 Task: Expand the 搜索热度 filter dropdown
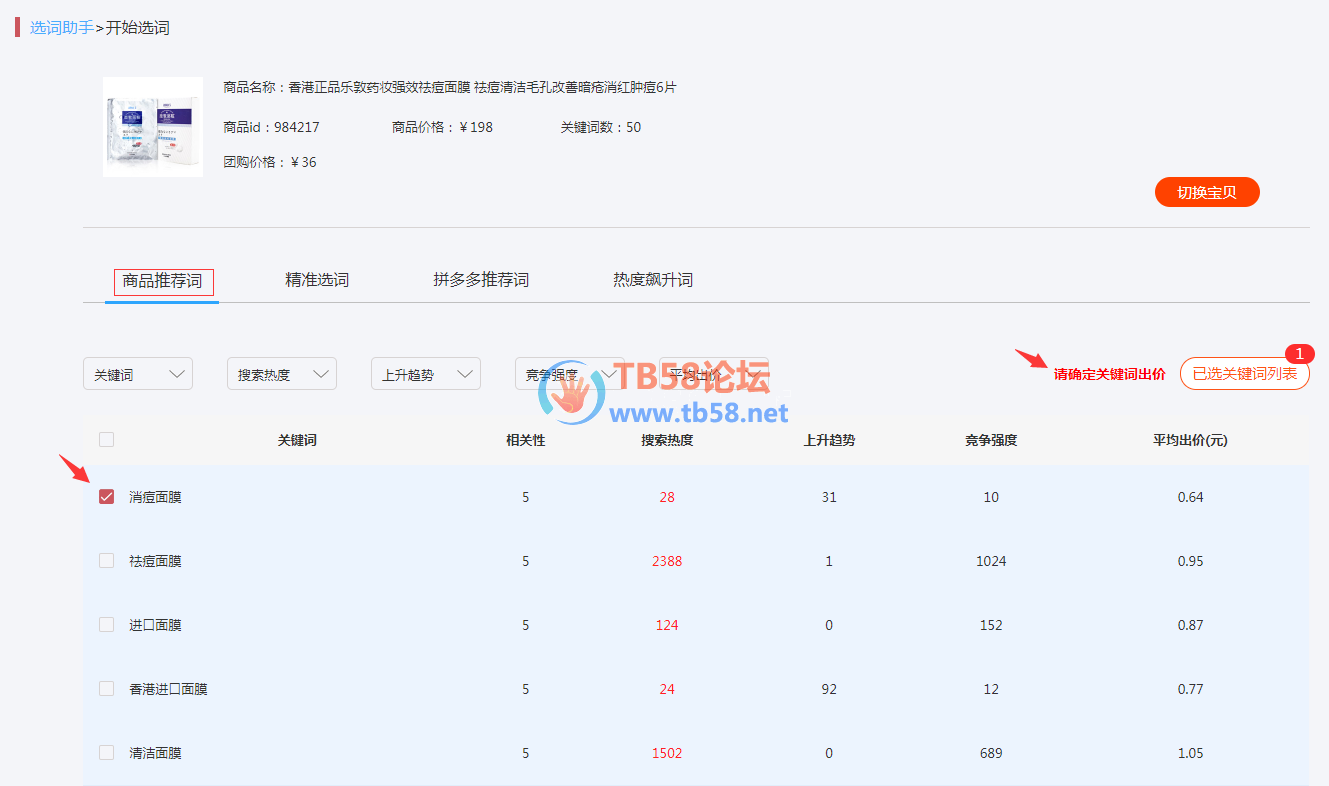tap(282, 374)
